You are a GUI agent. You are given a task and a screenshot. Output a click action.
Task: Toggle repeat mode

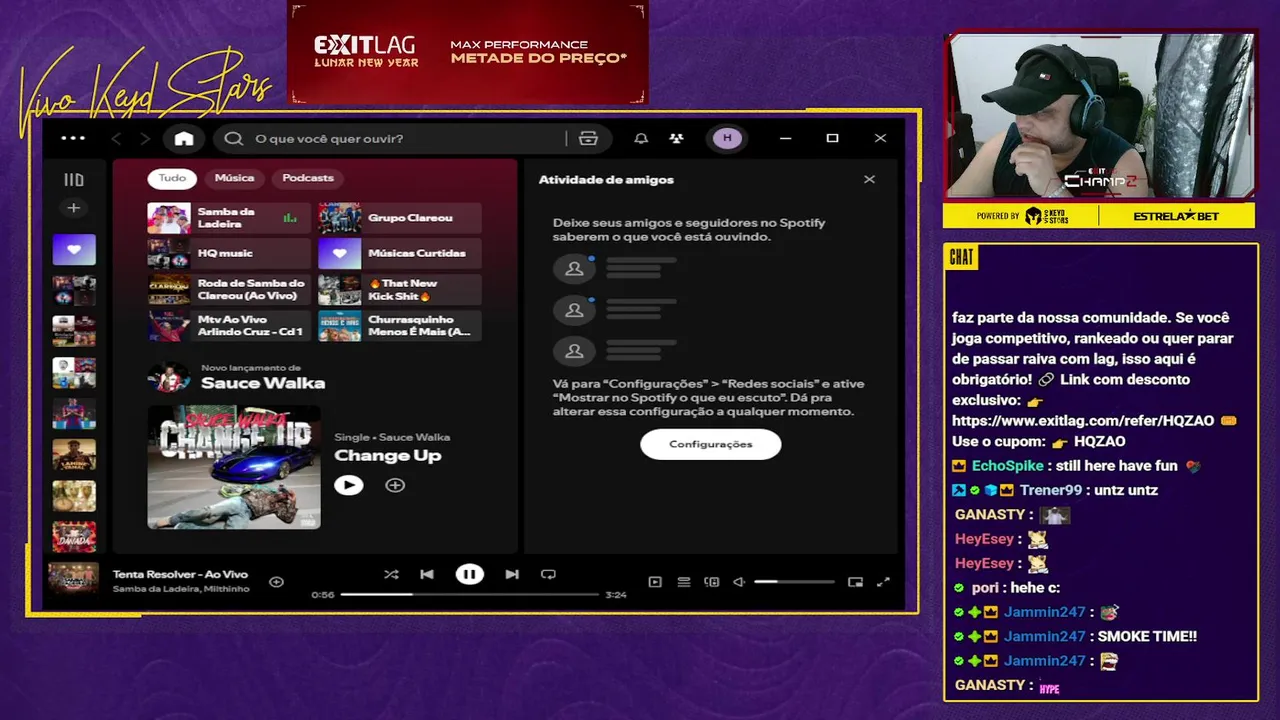point(548,574)
